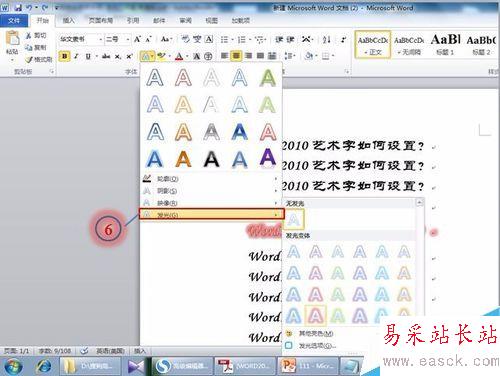Click the spell-check icon in status bar

[x=84, y=351]
